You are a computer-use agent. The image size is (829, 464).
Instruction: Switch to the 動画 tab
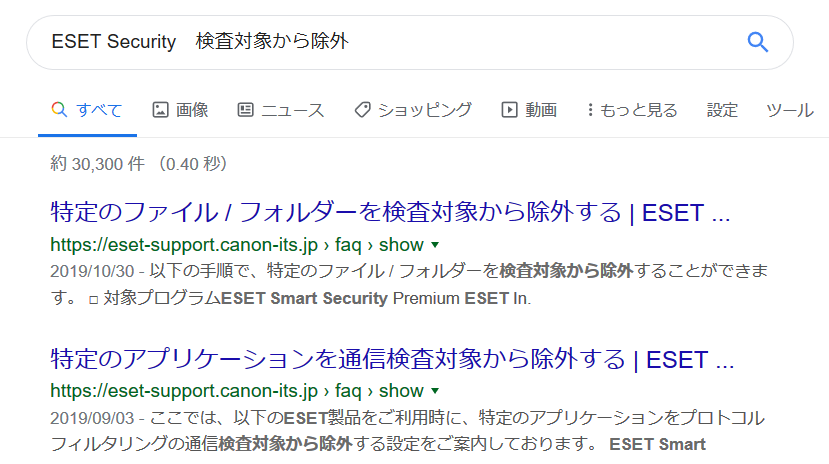[x=541, y=110]
